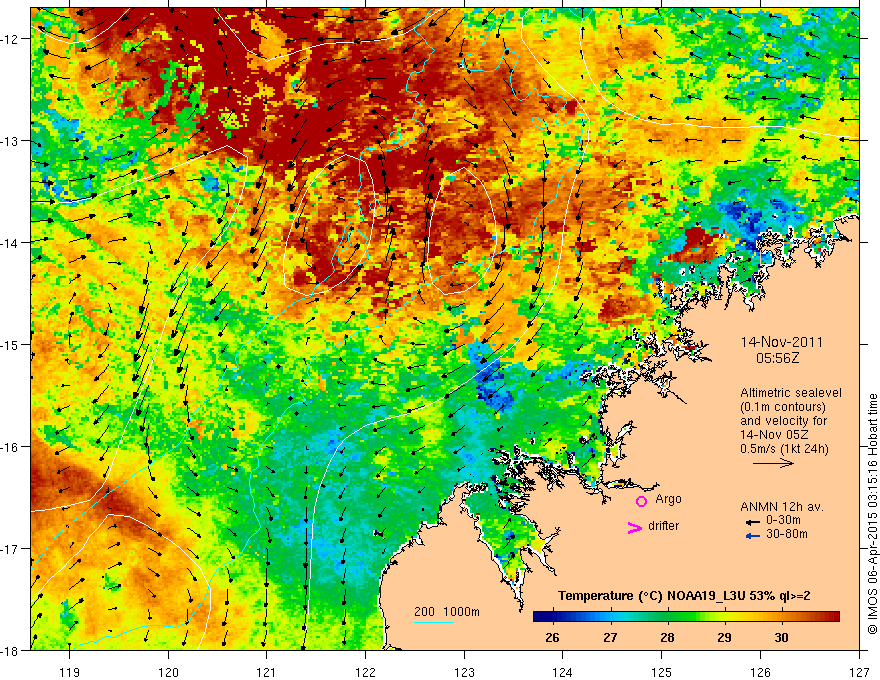This screenshot has height=680, width=880.
Task: Click the black 0-30m velocity arrow symbol
Action: pos(753,522)
